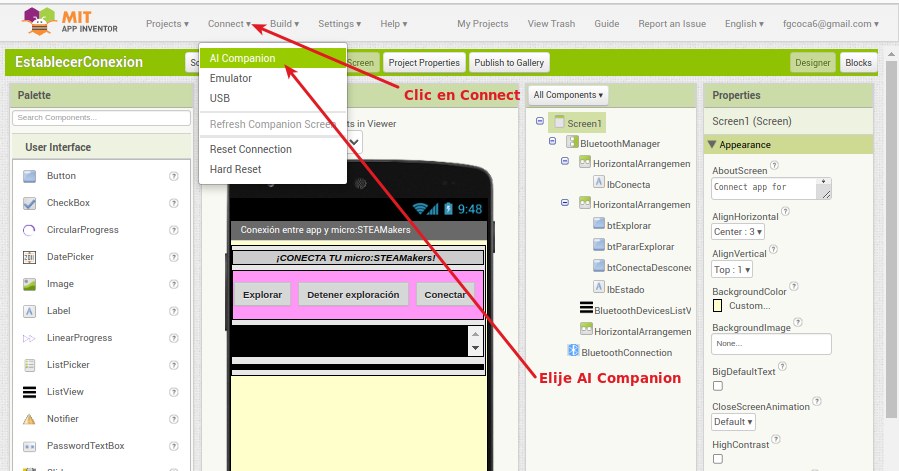Select the BluetoothConnection icon in tree
Viewport: 899px width, 471px height.
click(x=573, y=350)
